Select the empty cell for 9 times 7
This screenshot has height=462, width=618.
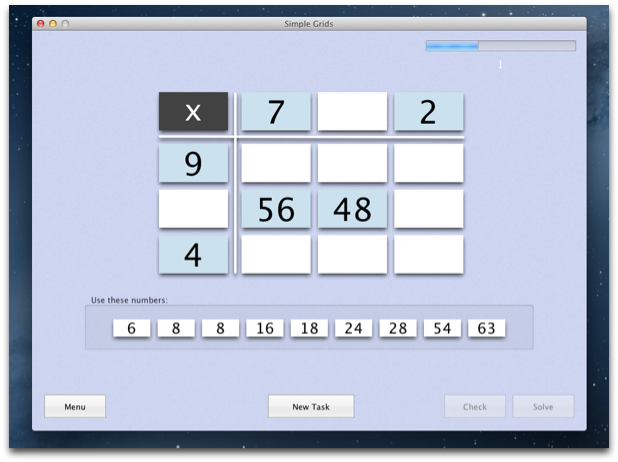click(x=276, y=163)
